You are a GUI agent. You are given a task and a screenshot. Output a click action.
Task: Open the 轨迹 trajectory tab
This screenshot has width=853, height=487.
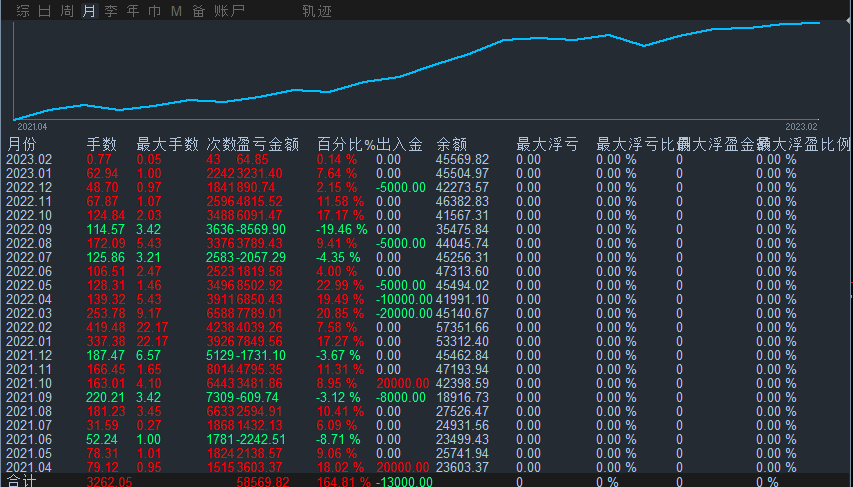click(317, 11)
